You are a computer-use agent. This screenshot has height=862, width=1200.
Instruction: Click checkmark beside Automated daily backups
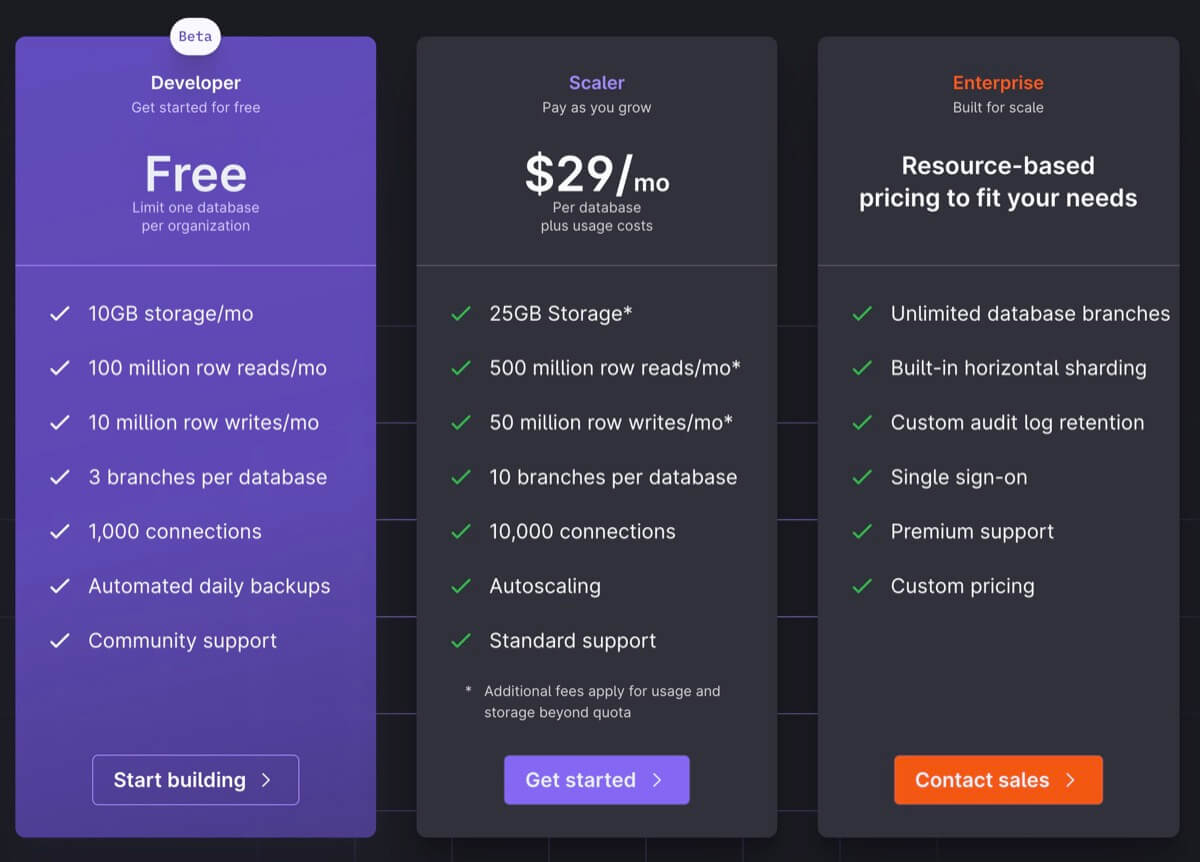point(60,586)
